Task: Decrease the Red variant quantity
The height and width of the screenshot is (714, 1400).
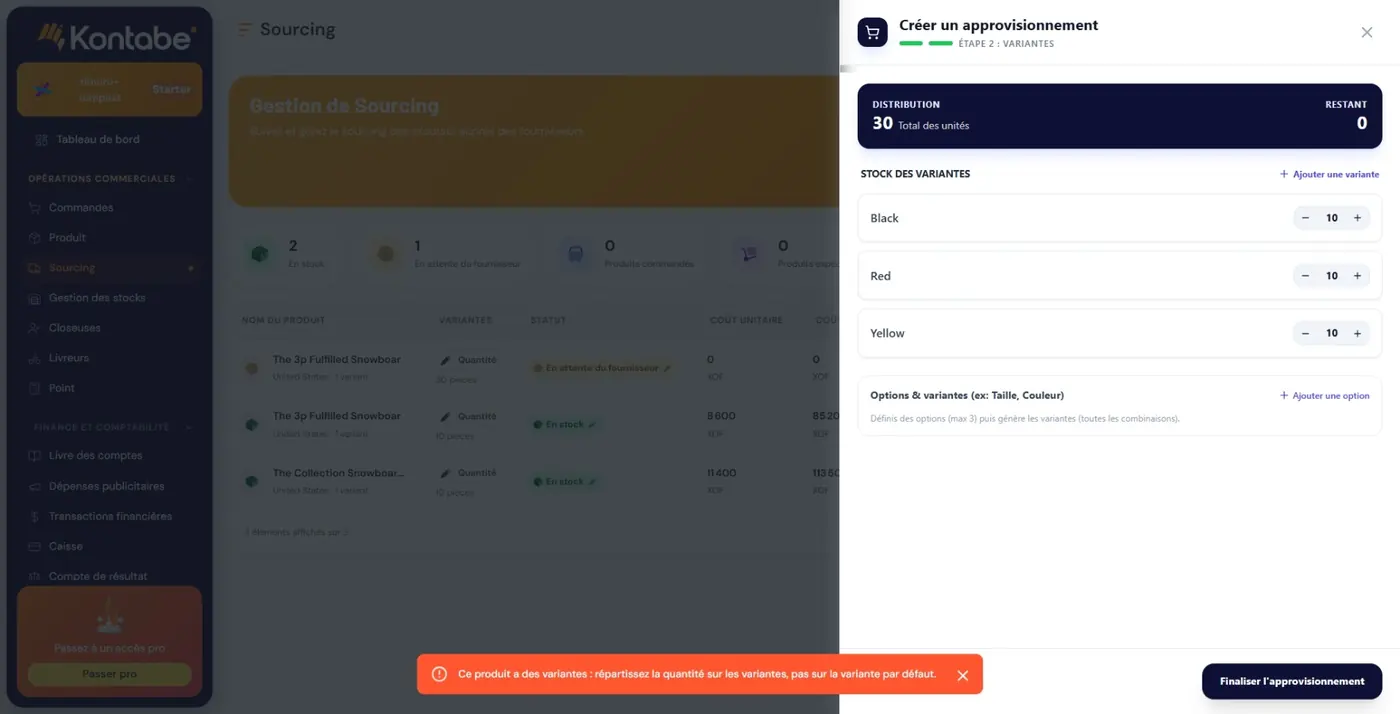Action: (x=1305, y=276)
